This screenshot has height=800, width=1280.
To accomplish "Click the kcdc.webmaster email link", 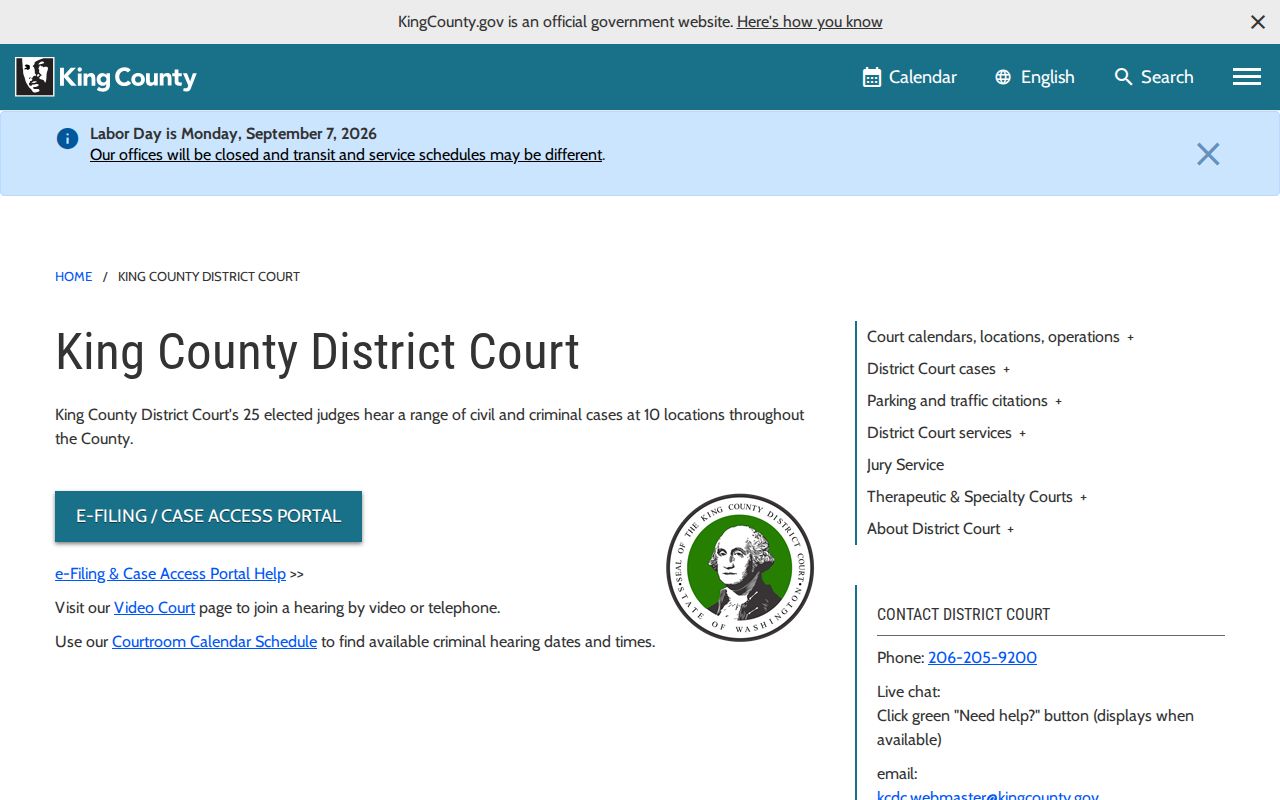I will (988, 795).
